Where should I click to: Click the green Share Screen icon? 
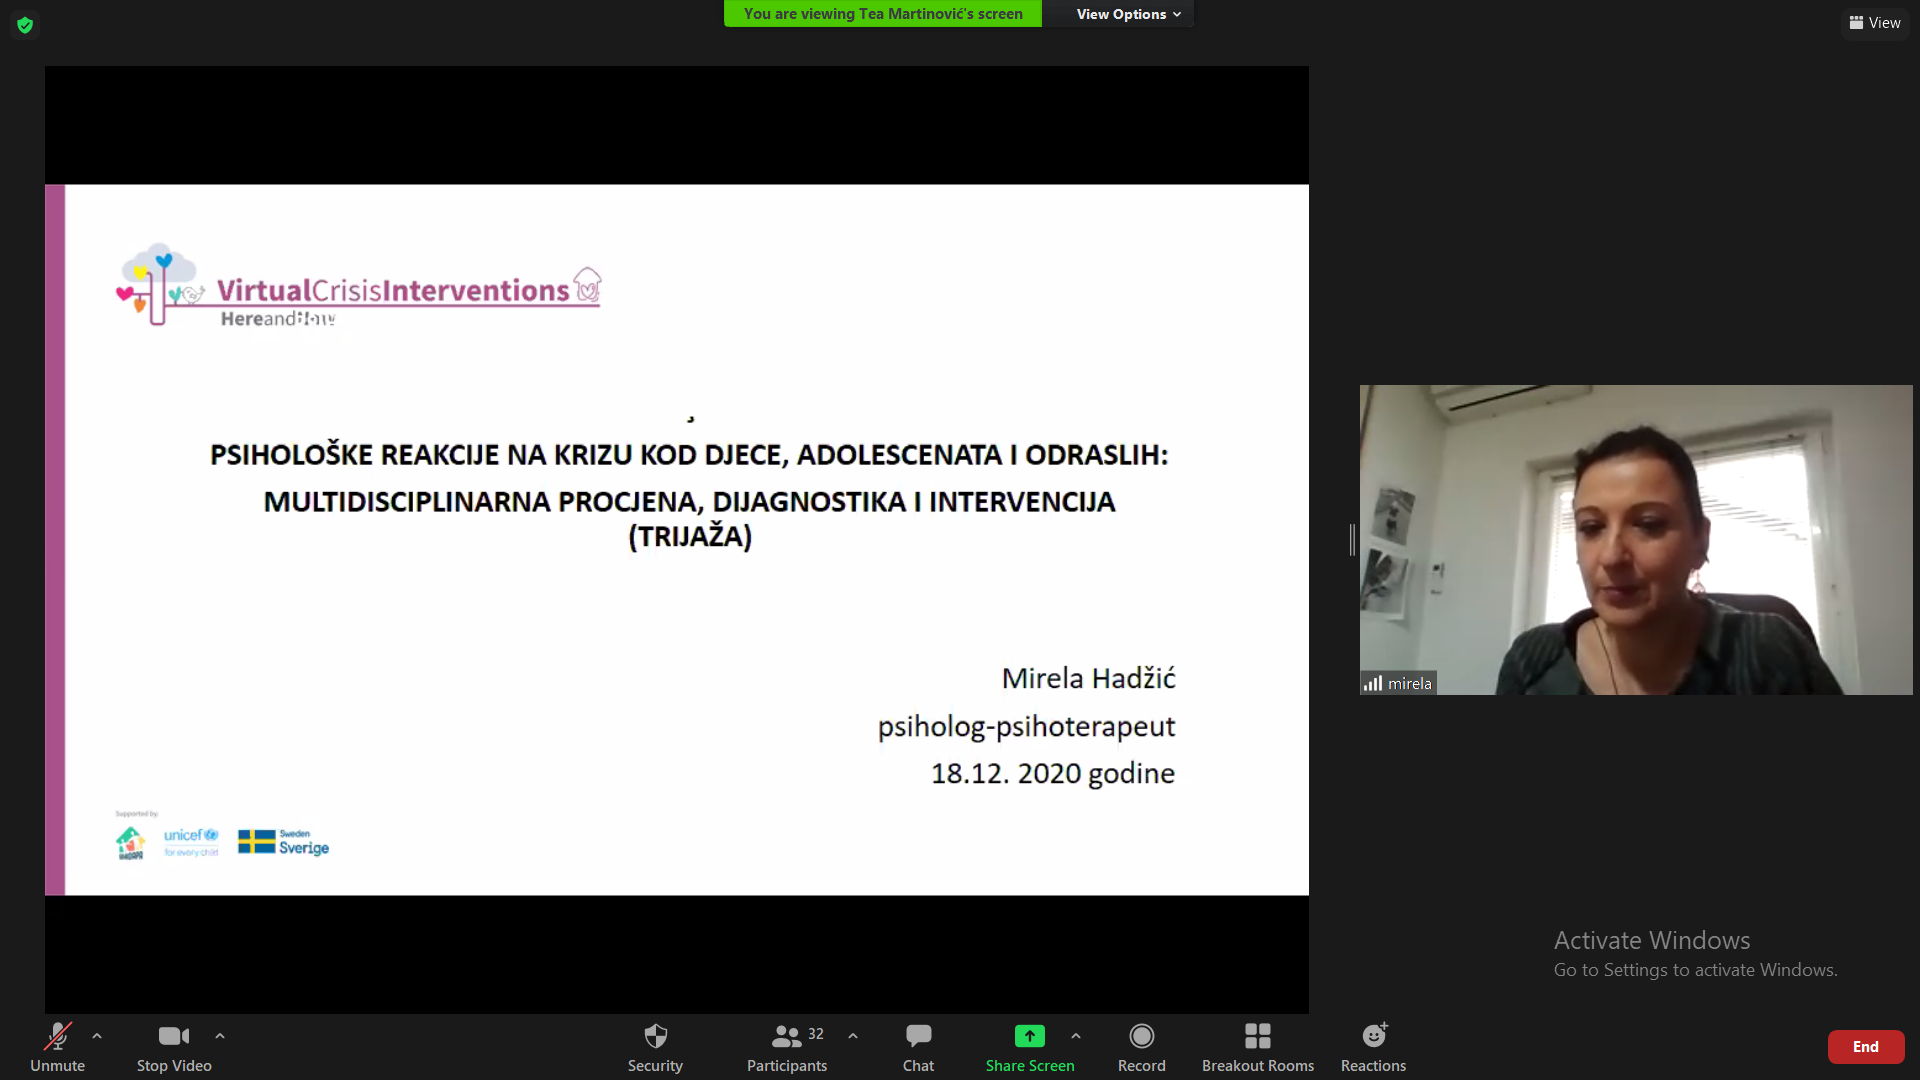coord(1029,1037)
